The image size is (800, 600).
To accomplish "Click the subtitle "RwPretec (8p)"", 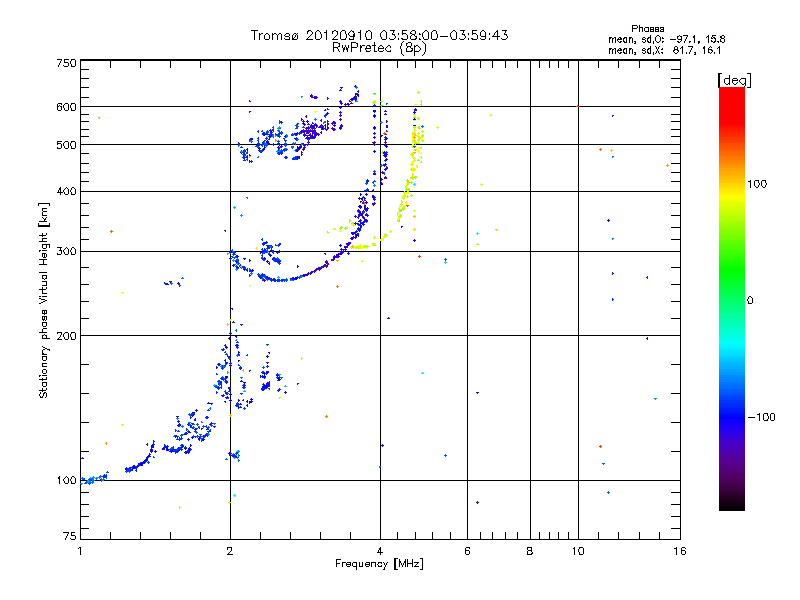I will coord(379,48).
